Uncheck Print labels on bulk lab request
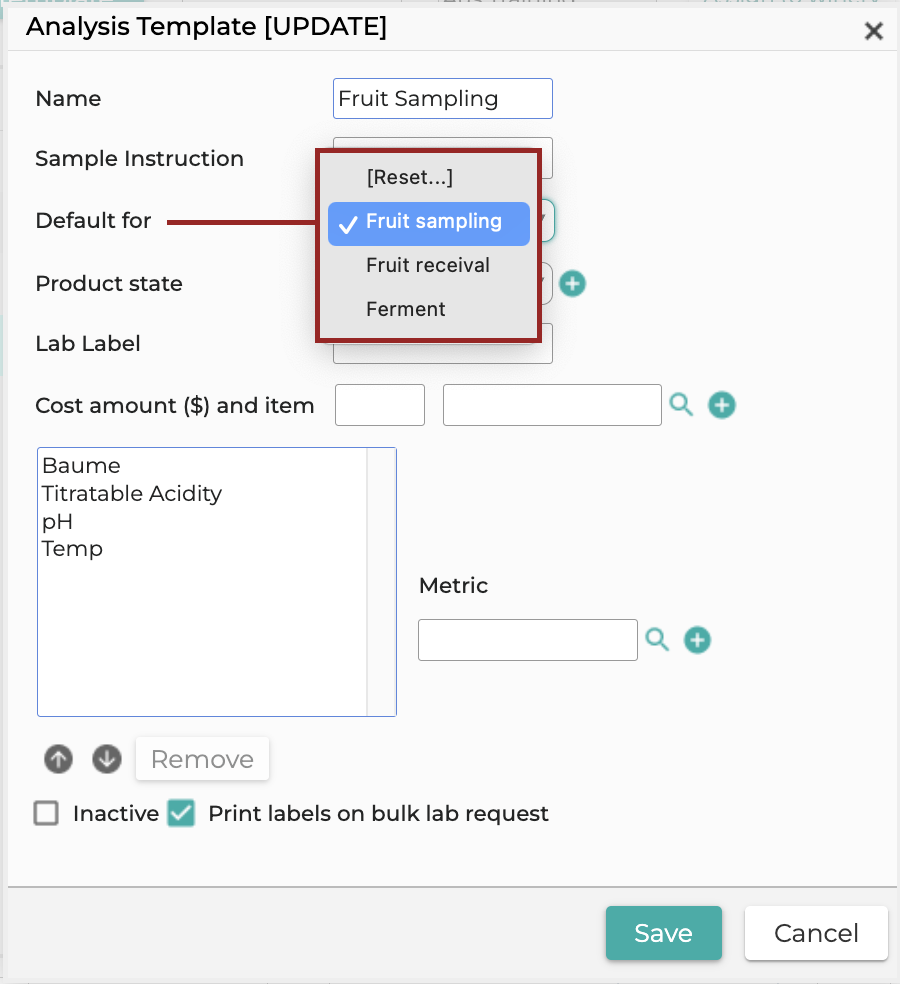900x984 pixels. point(181,813)
